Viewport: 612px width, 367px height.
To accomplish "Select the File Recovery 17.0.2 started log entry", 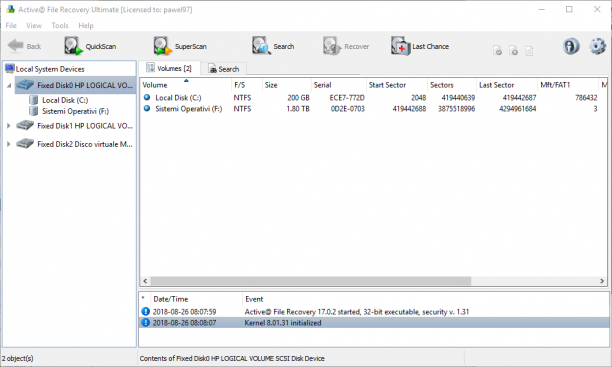I will coord(374,312).
